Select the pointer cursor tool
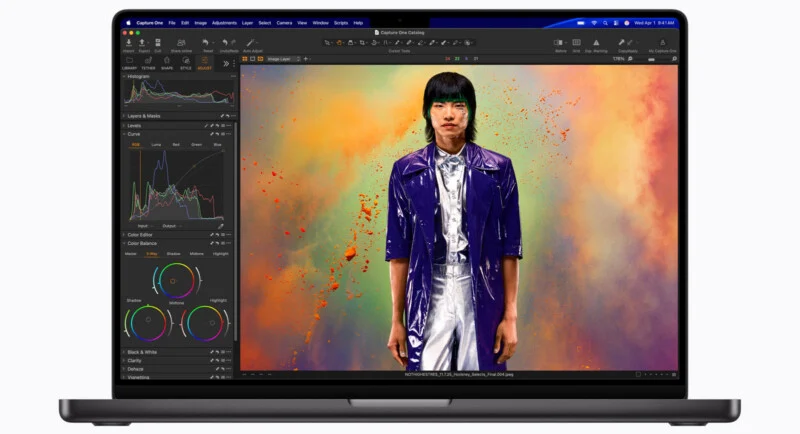Viewport: 800px width, 434px height. pos(327,43)
